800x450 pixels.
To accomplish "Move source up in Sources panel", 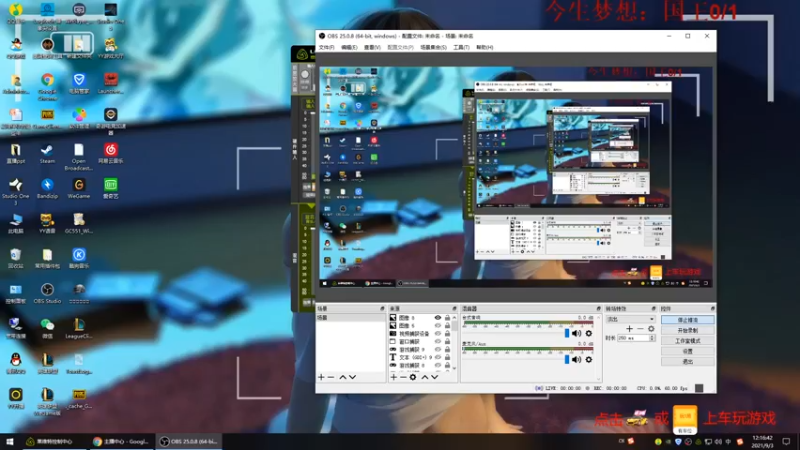I will coord(424,377).
